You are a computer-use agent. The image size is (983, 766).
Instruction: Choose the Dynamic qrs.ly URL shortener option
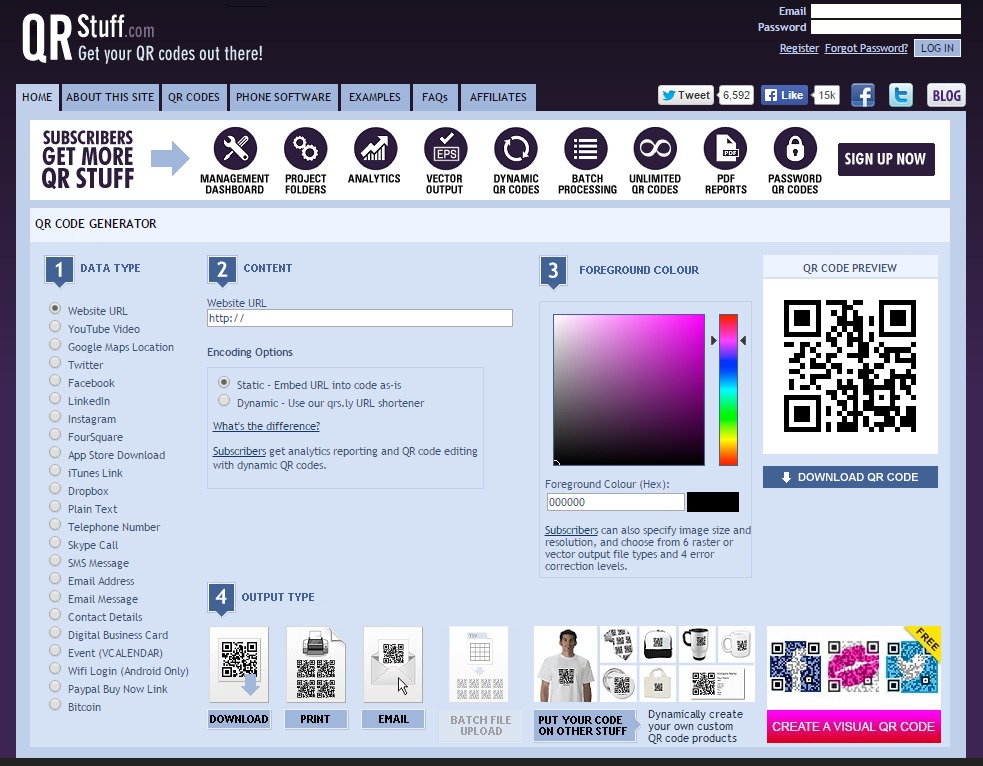tap(224, 402)
